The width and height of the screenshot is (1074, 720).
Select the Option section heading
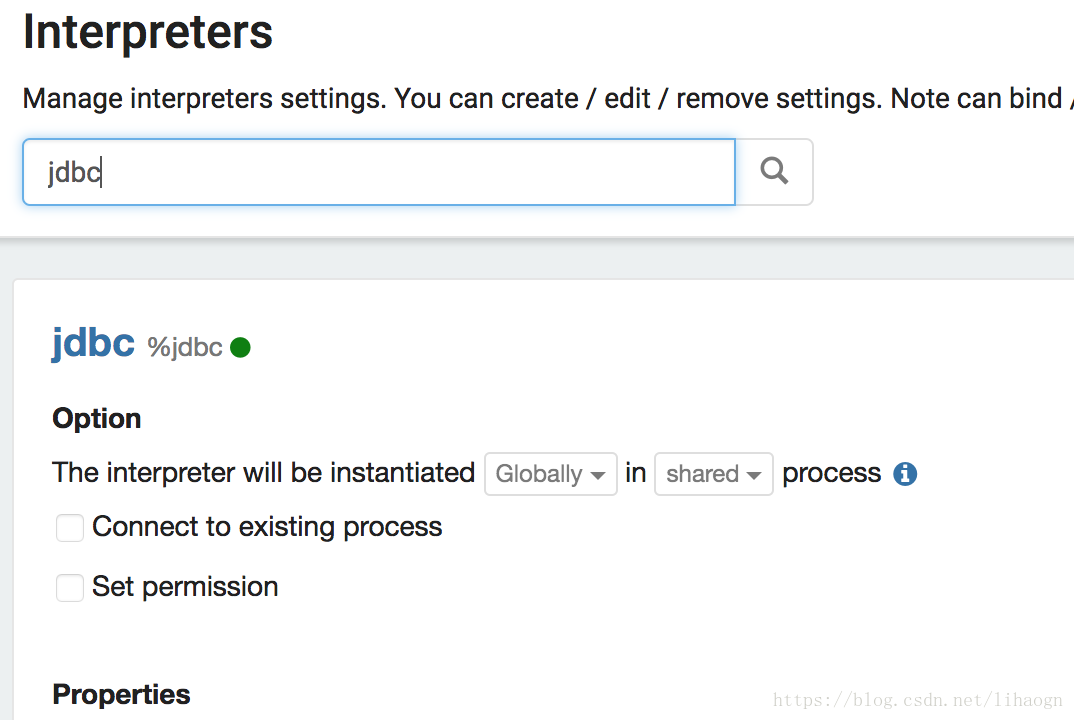coord(97,419)
